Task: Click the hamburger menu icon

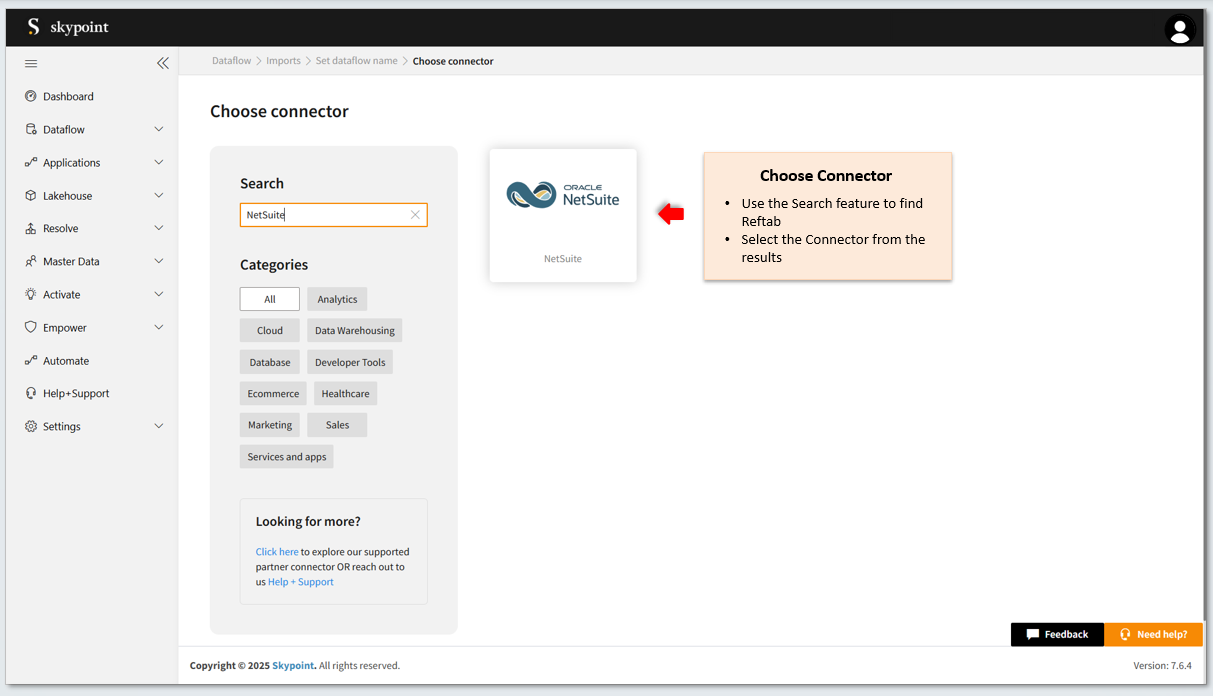Action: click(31, 64)
